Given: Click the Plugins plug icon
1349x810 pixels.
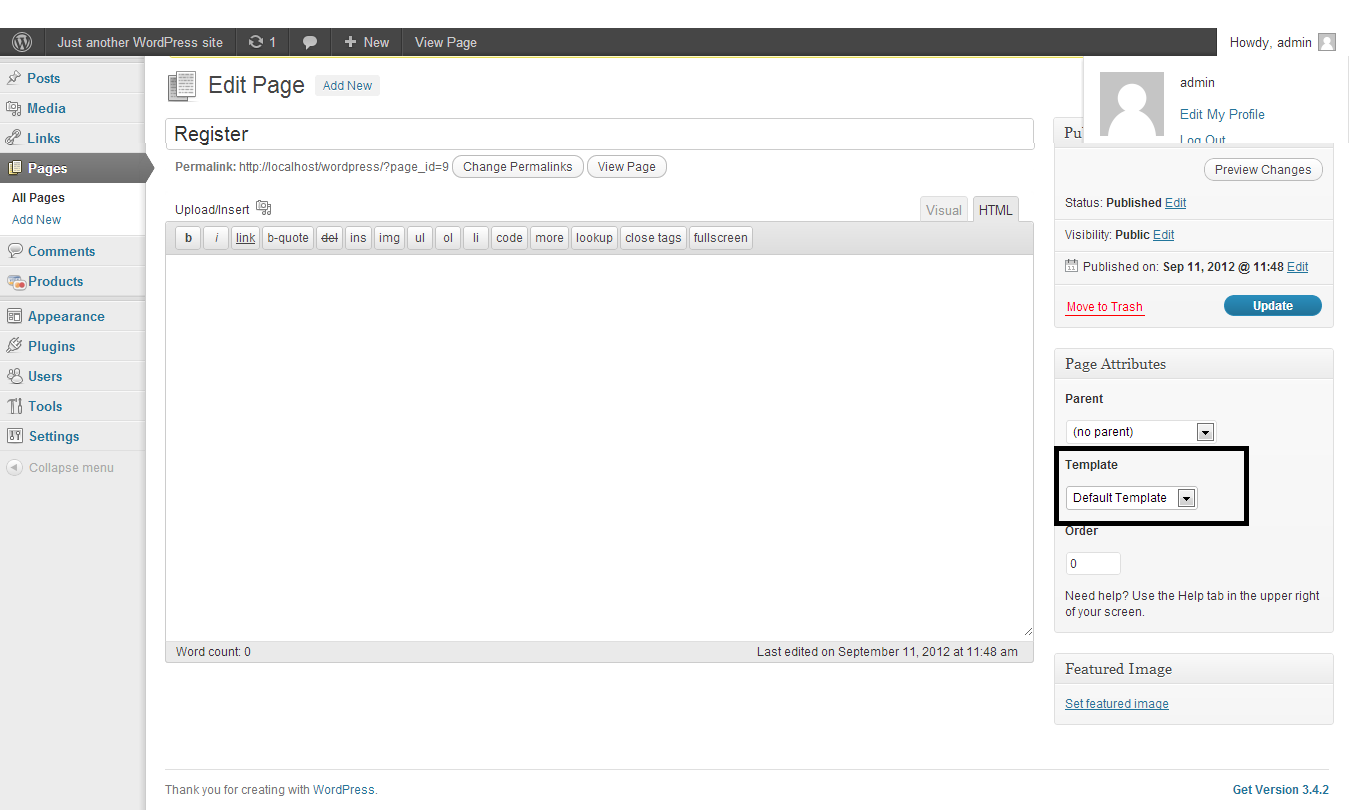Looking at the screenshot, I should 14,346.
